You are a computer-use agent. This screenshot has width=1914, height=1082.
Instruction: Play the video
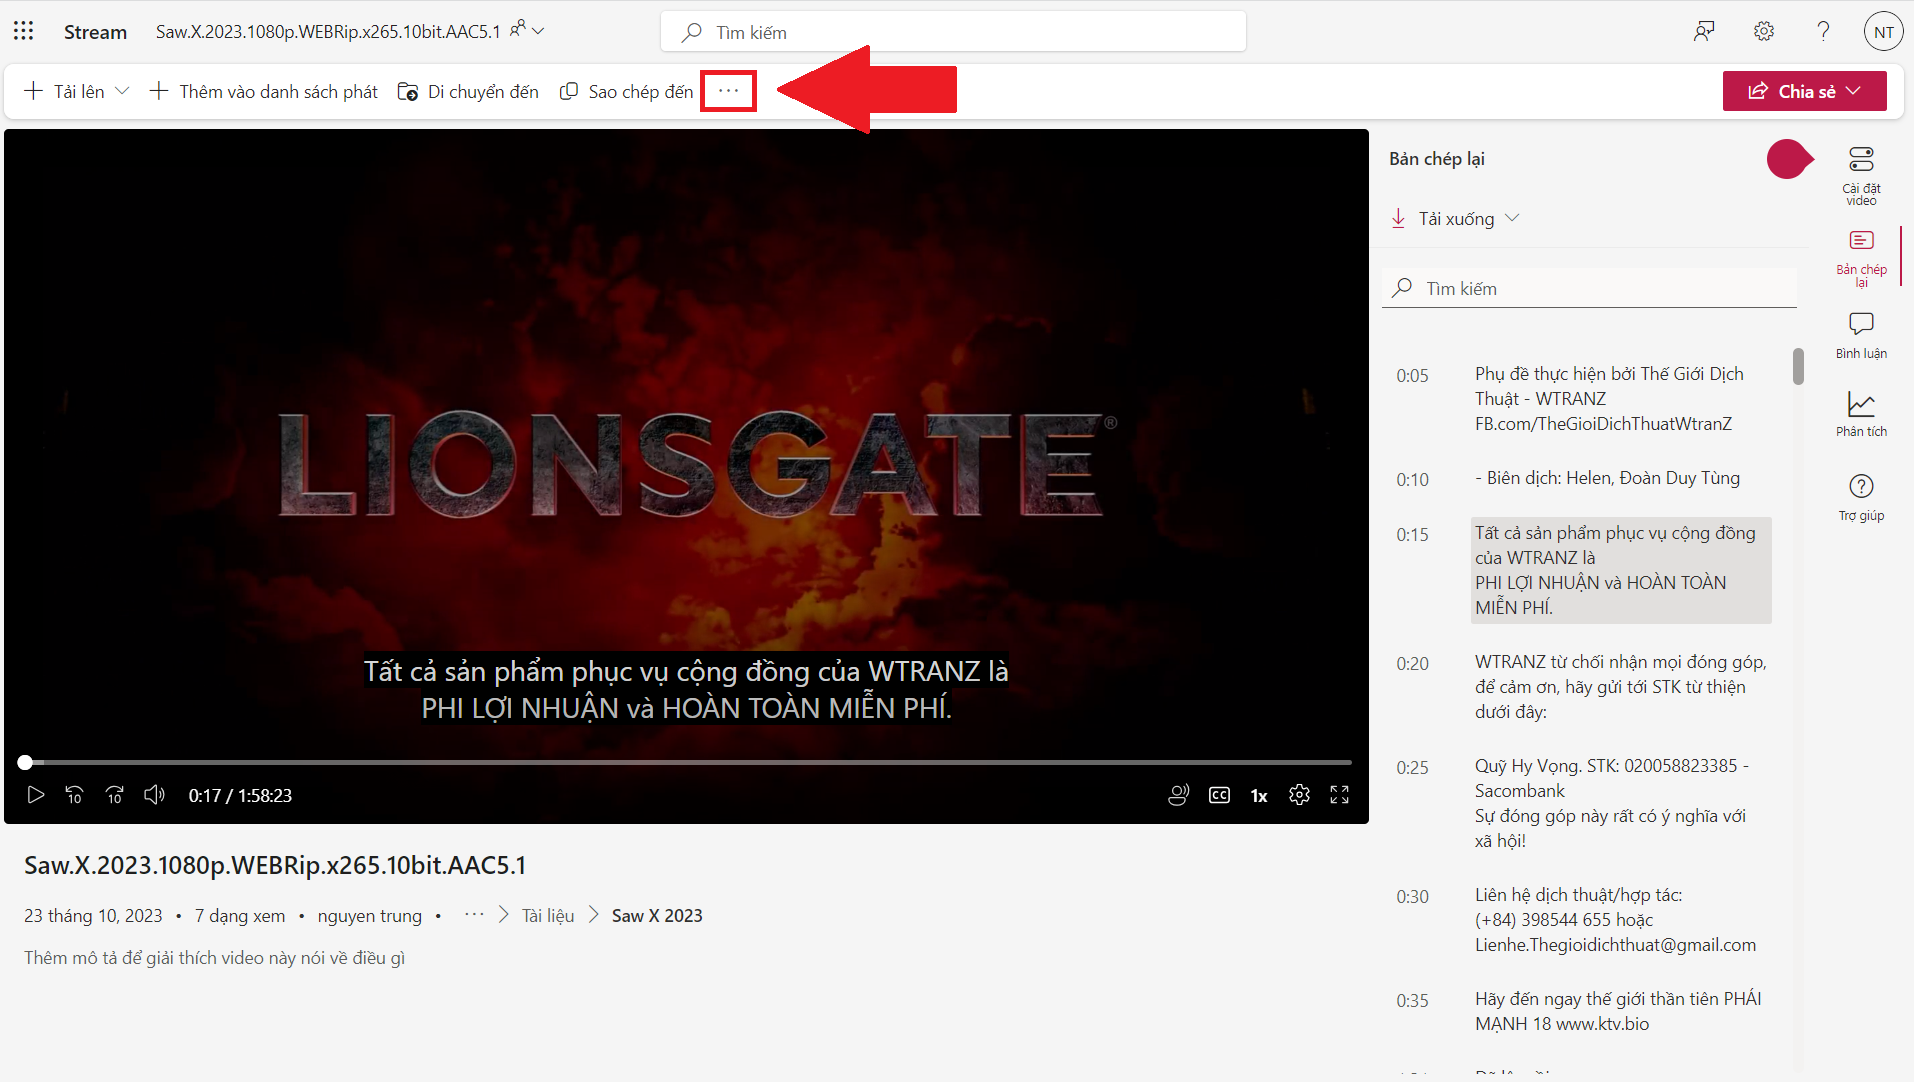pyautogui.click(x=36, y=795)
